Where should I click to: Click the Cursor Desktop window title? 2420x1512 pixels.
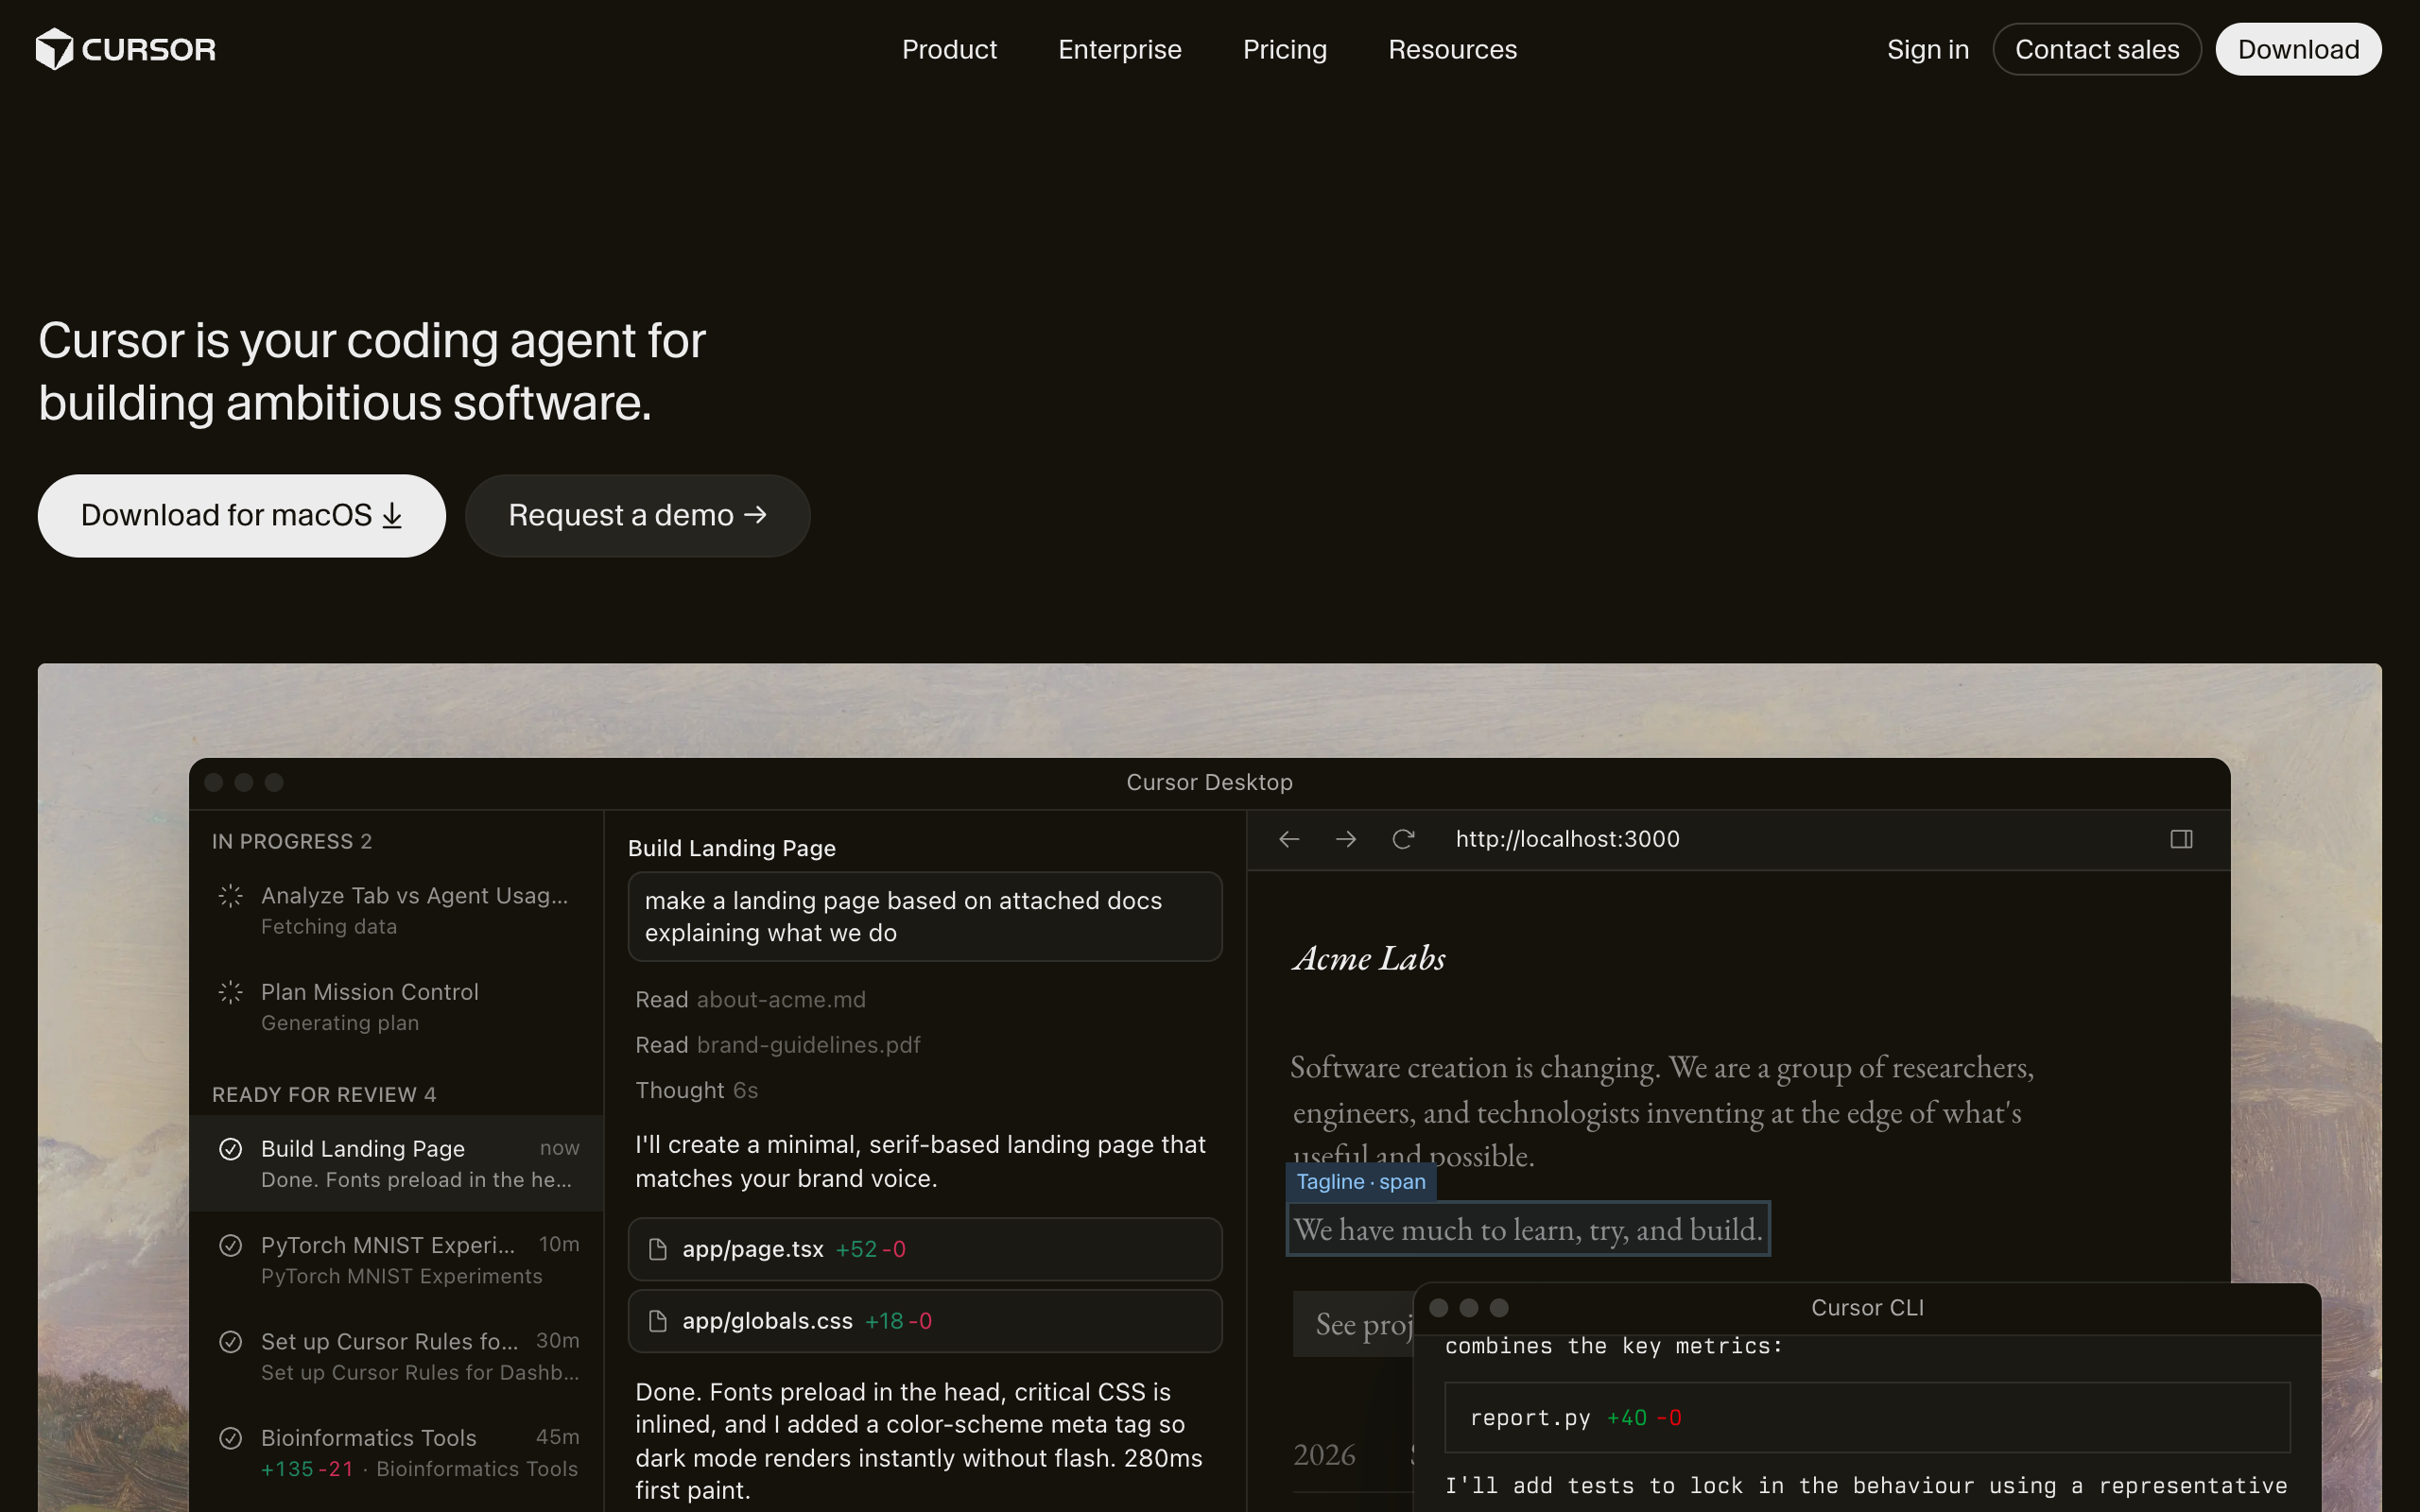[x=1209, y=782]
